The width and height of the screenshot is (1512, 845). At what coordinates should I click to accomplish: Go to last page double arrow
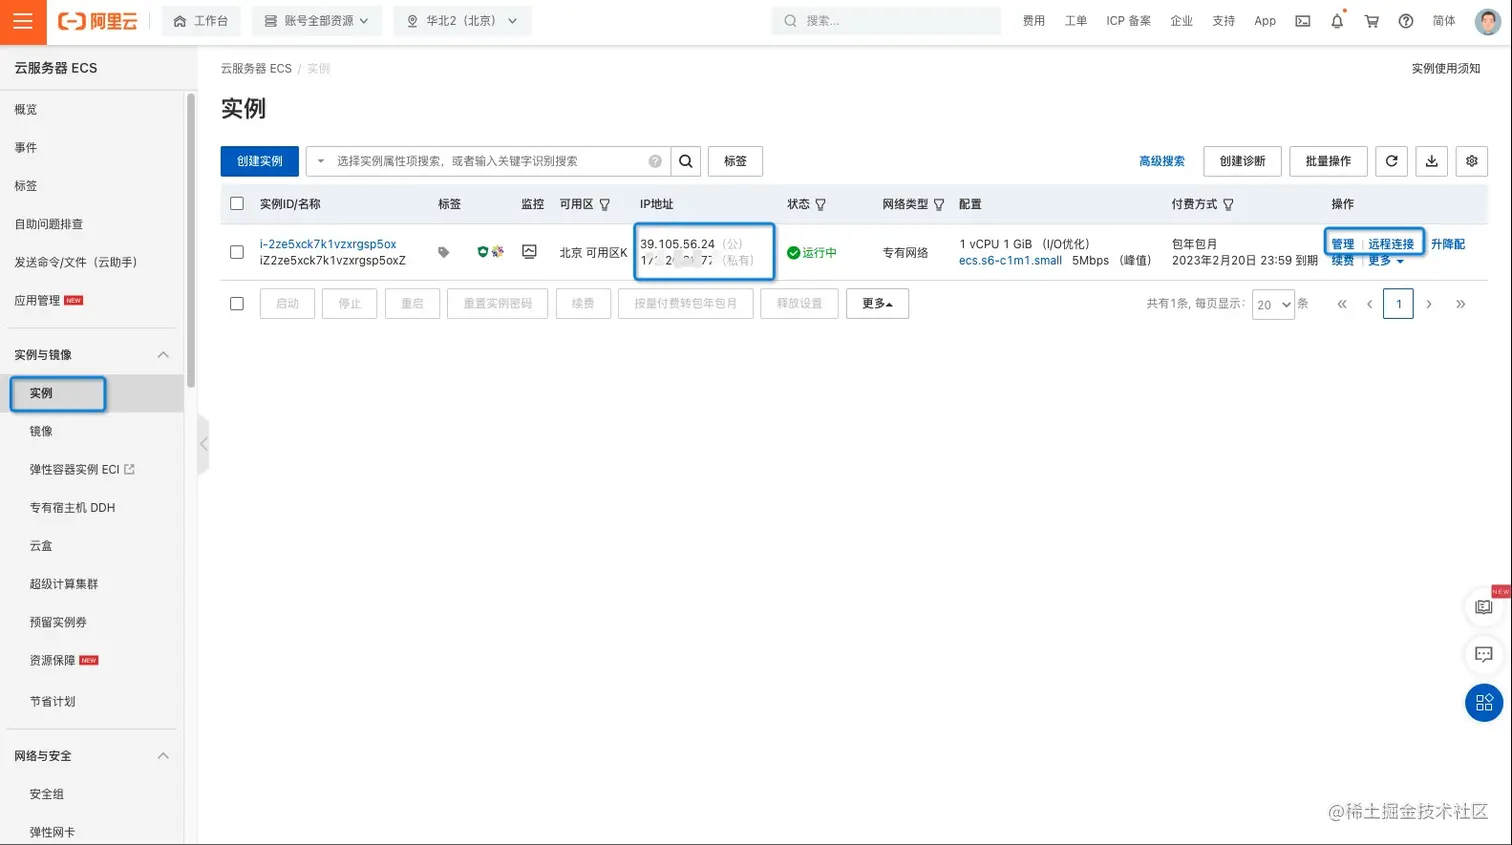tap(1461, 304)
